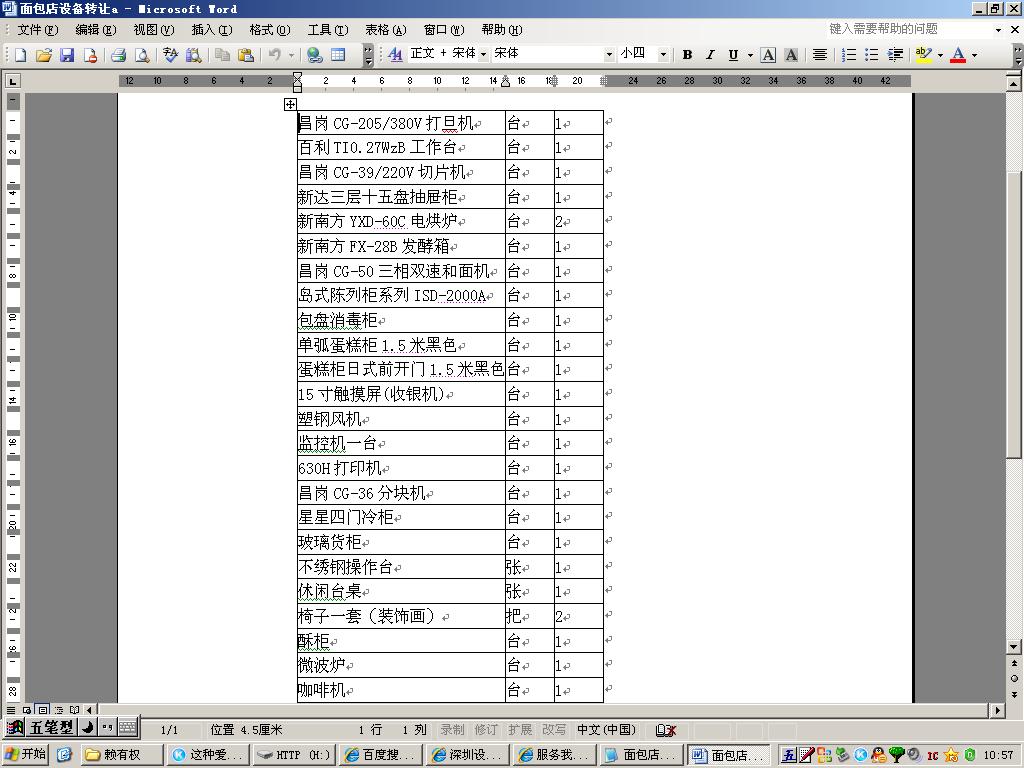Screen dimensions: 1024x768
Task: Apply character border A icon
Action: point(769,55)
